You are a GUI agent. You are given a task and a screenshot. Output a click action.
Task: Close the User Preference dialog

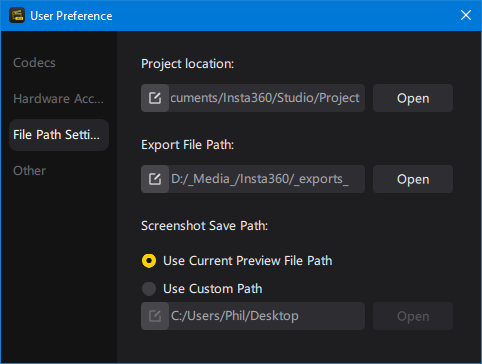point(466,15)
